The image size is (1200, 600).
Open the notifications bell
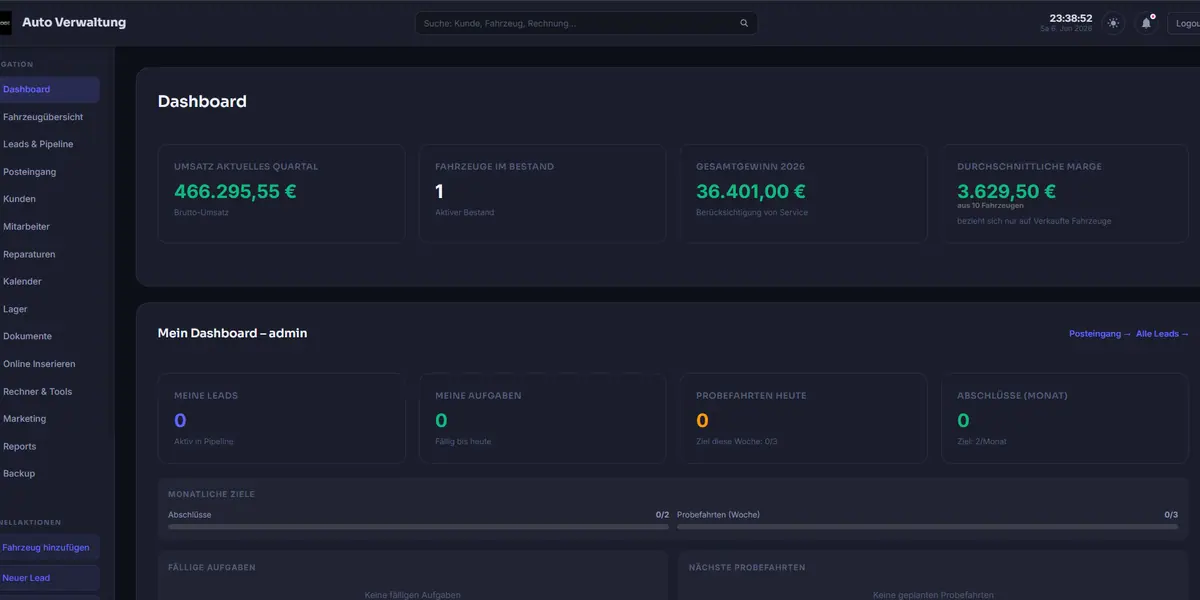point(1146,23)
